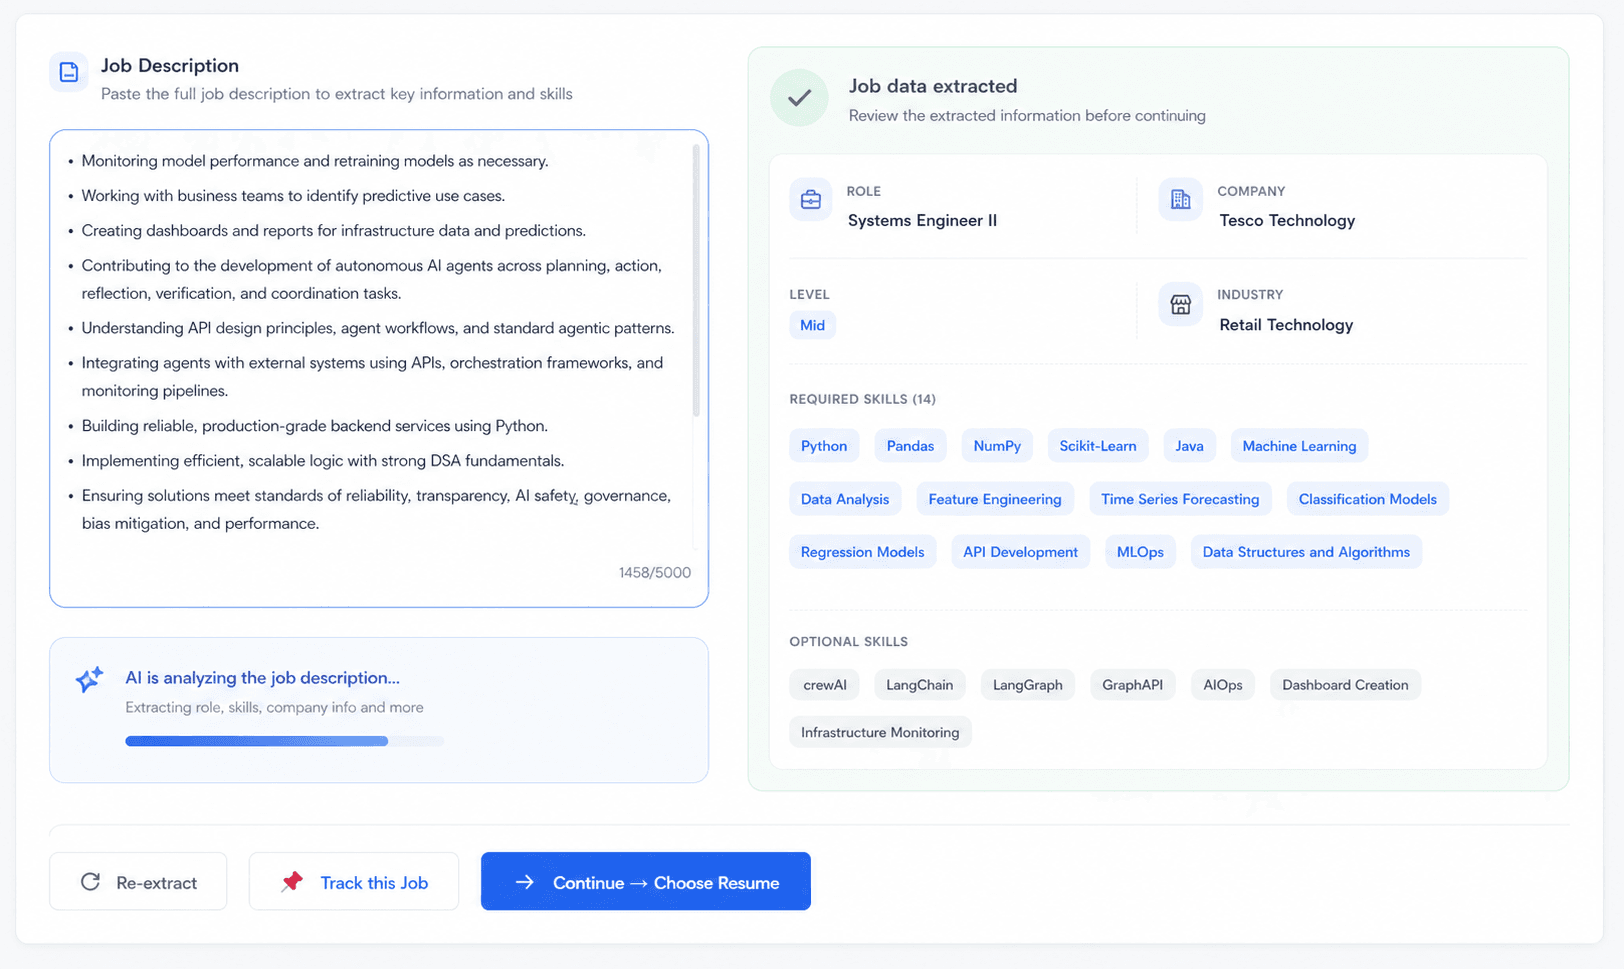
Task: Click 'Creating dashboards and reports' bullet line
Action: [334, 231]
